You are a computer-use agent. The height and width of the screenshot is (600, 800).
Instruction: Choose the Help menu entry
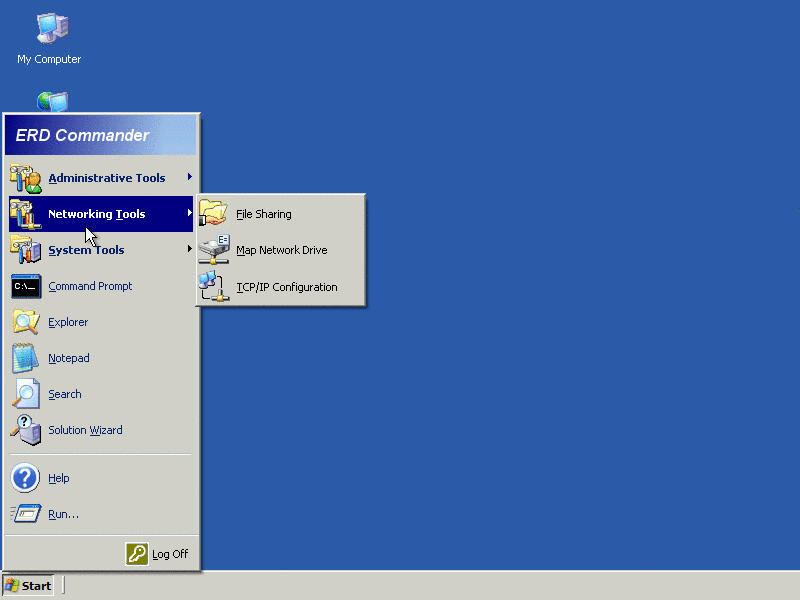tap(101, 478)
